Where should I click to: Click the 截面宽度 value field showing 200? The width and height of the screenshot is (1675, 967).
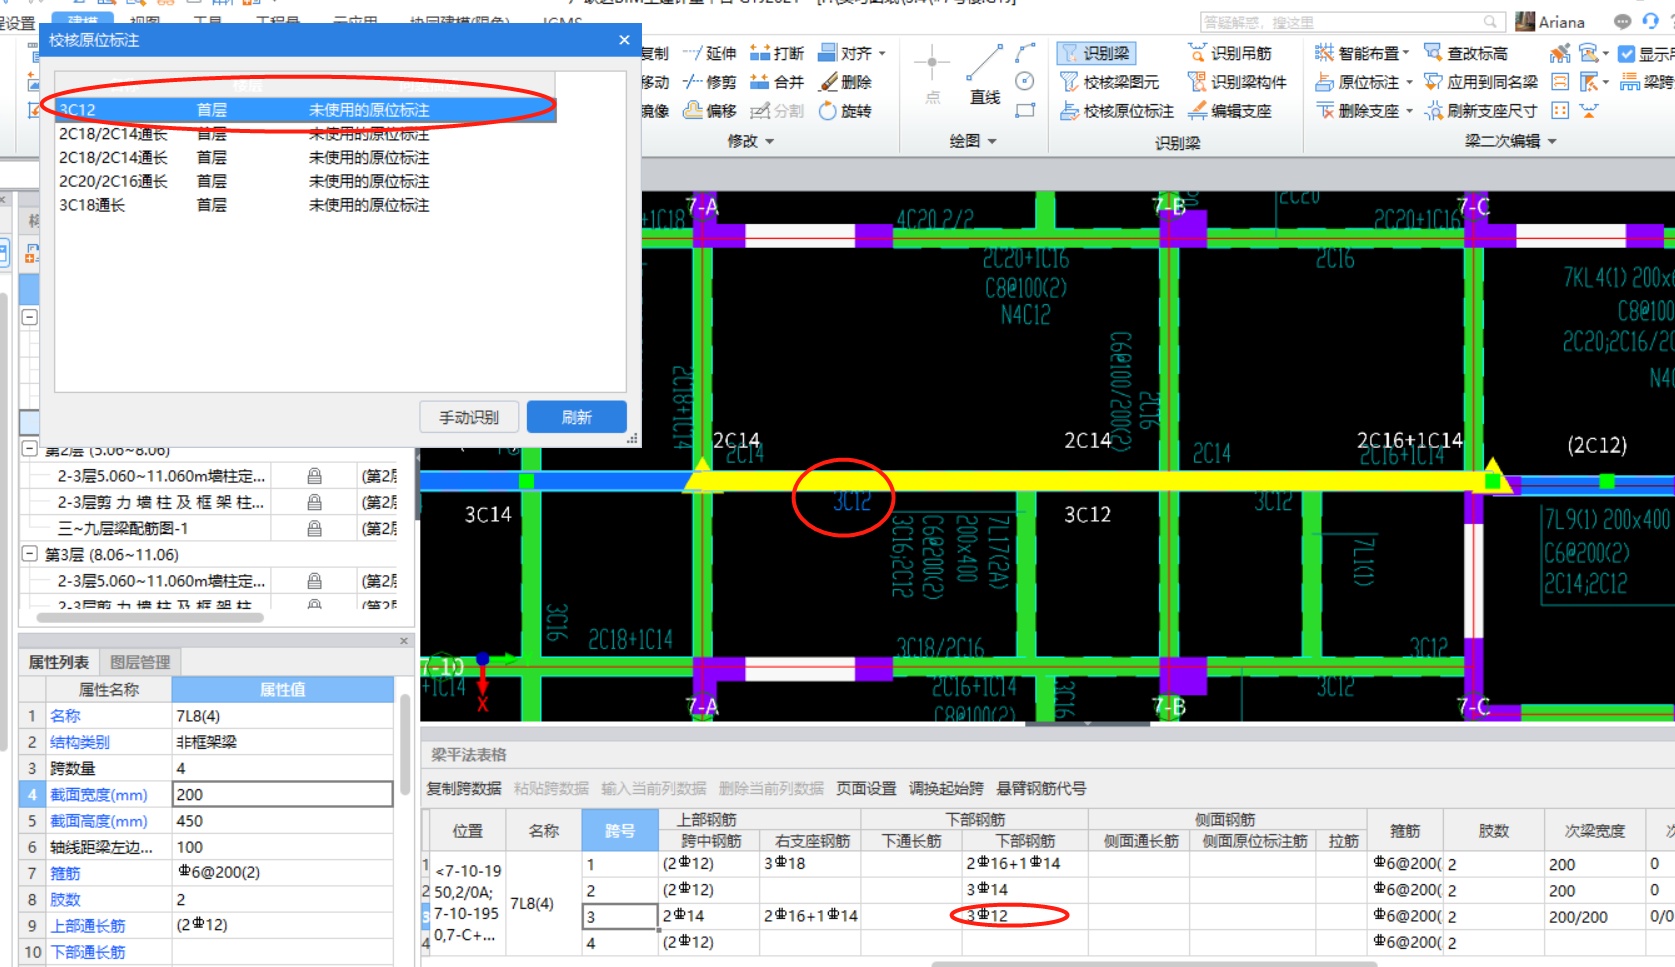pos(283,794)
